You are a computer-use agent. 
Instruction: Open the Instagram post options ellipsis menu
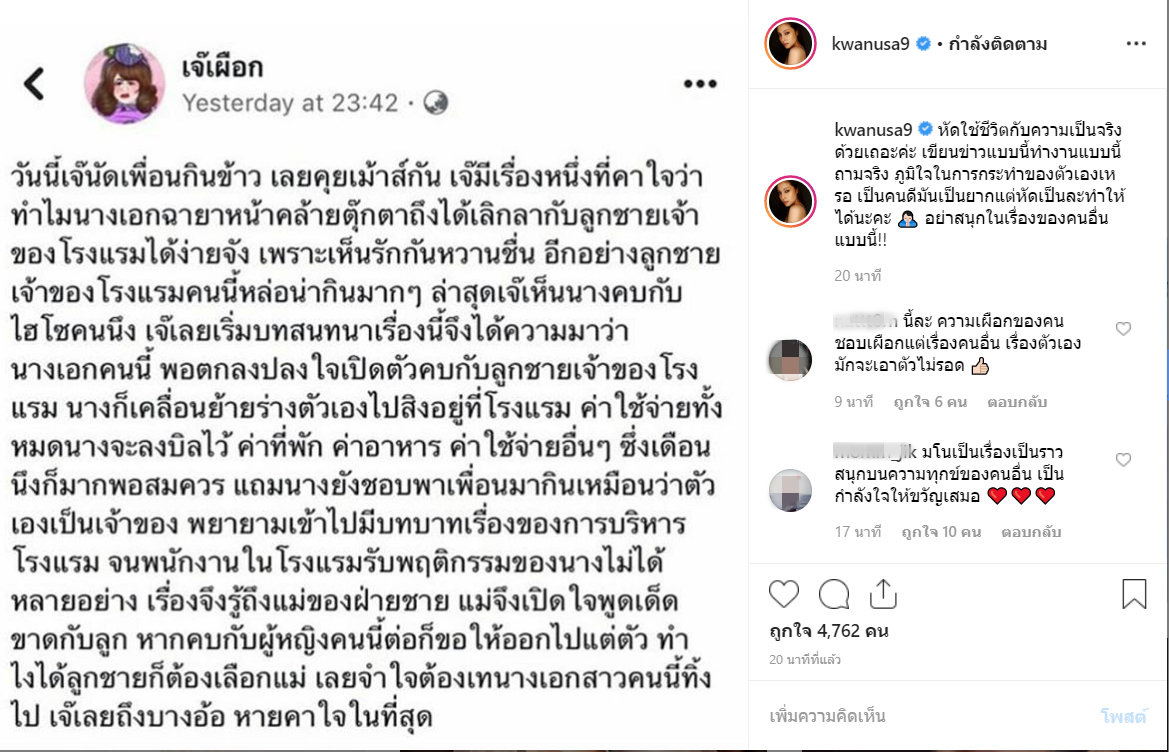point(1136,44)
